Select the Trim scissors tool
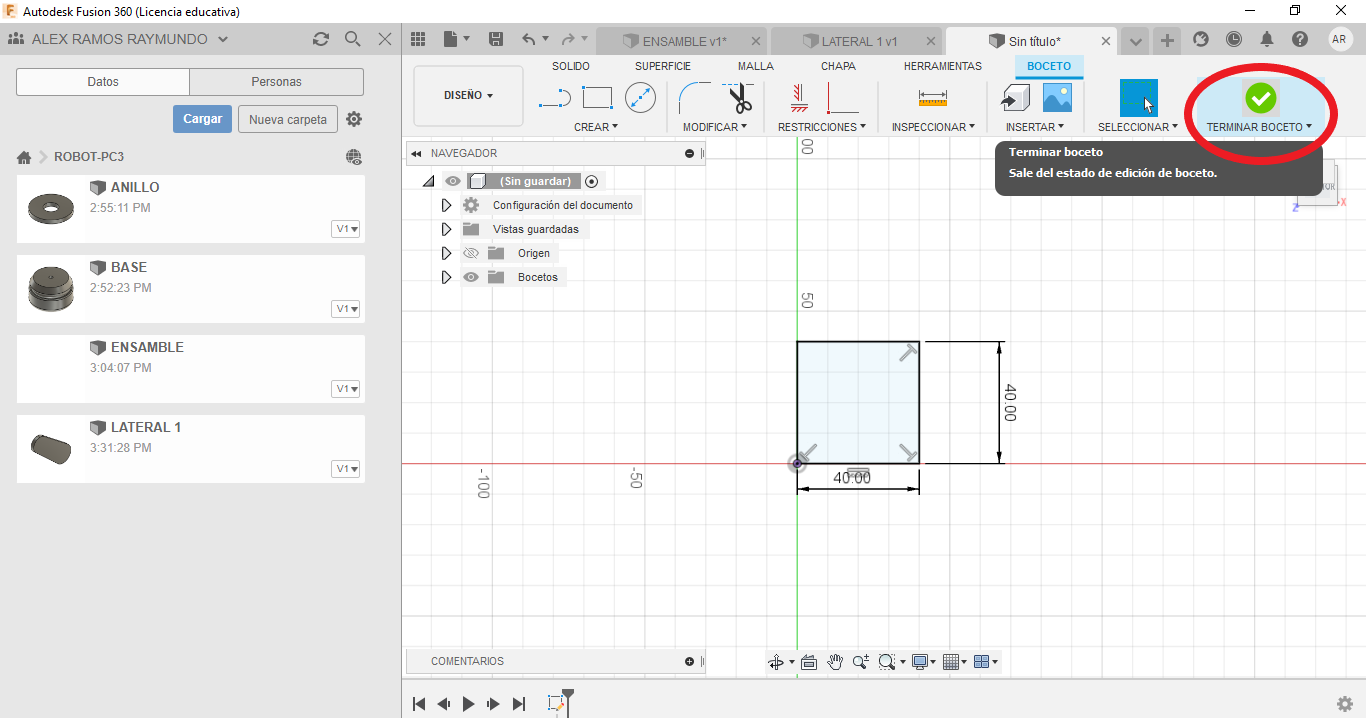 [739, 98]
